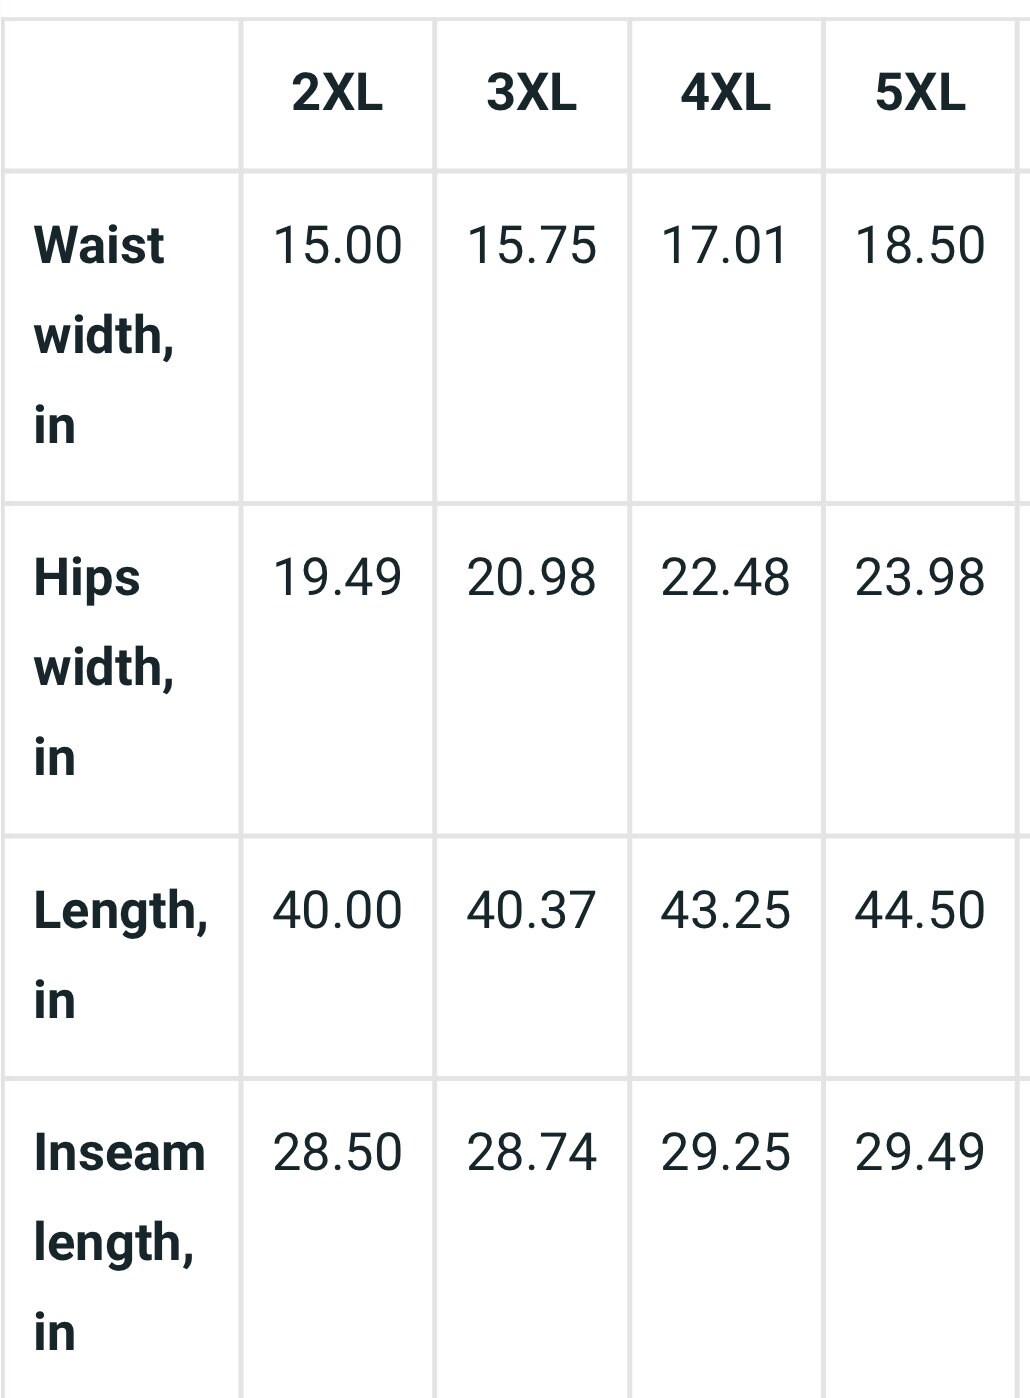Select hips width value 20.98
The image size is (1030, 1398).
(x=531, y=578)
